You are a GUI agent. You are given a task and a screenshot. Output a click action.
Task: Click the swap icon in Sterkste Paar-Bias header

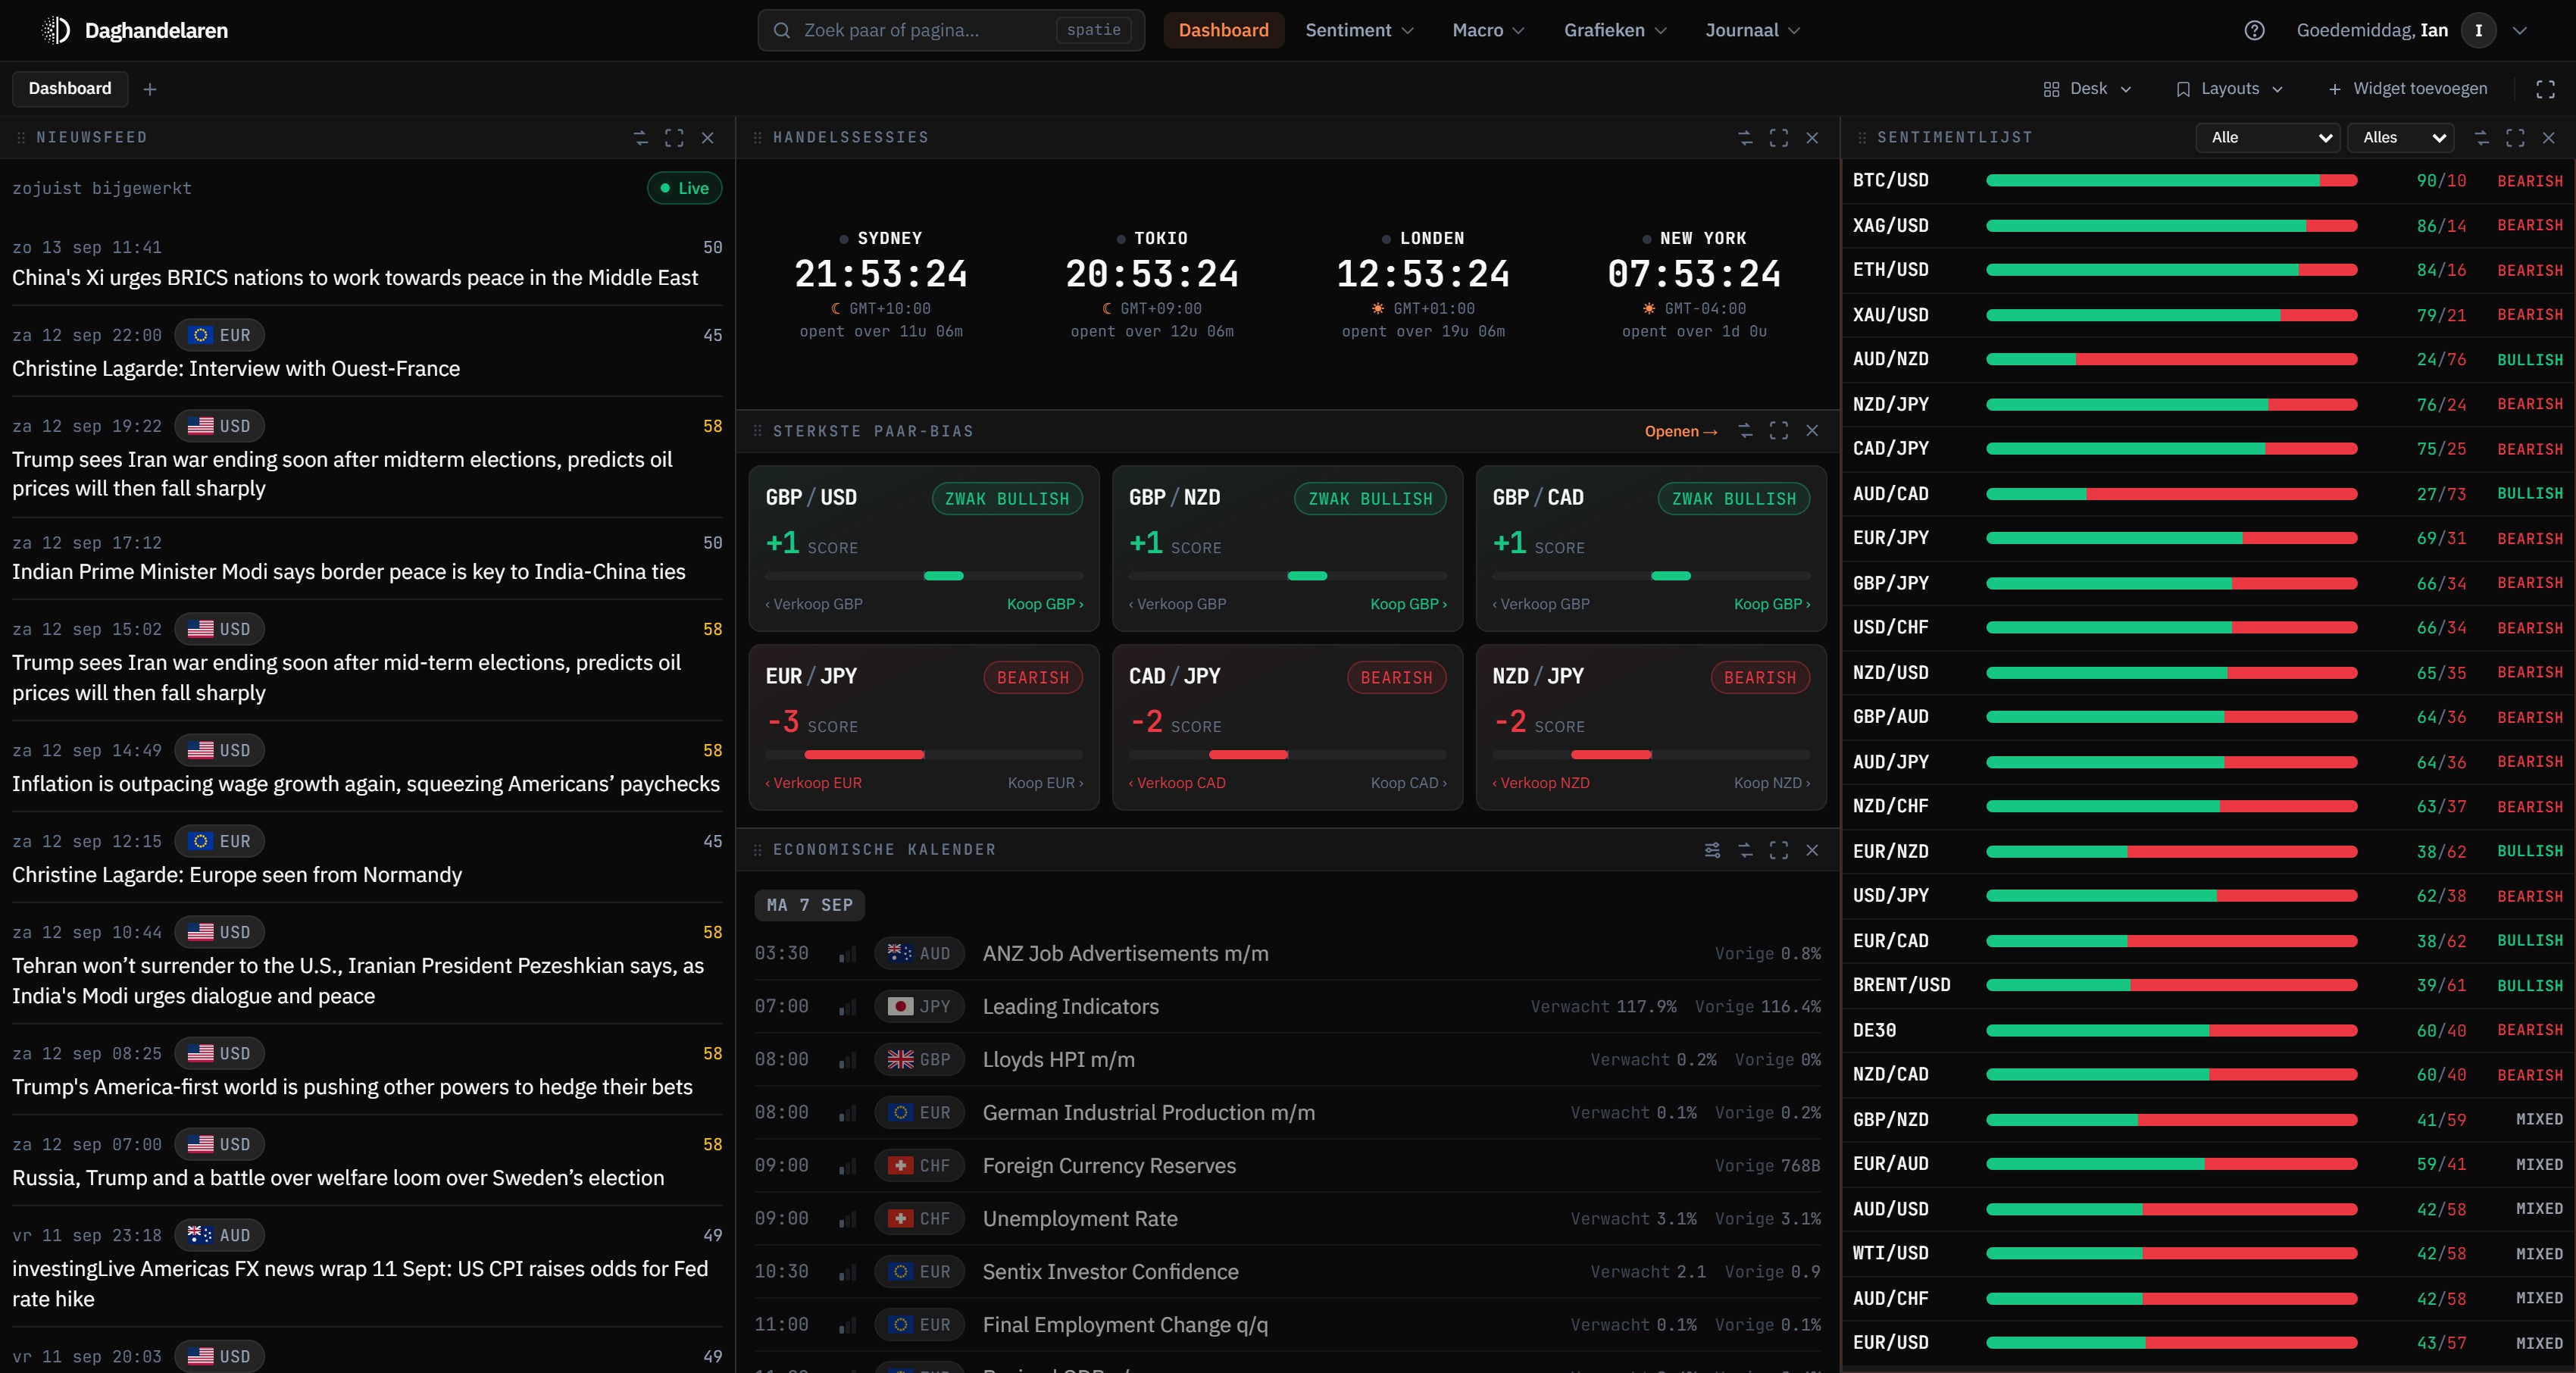tap(1745, 431)
